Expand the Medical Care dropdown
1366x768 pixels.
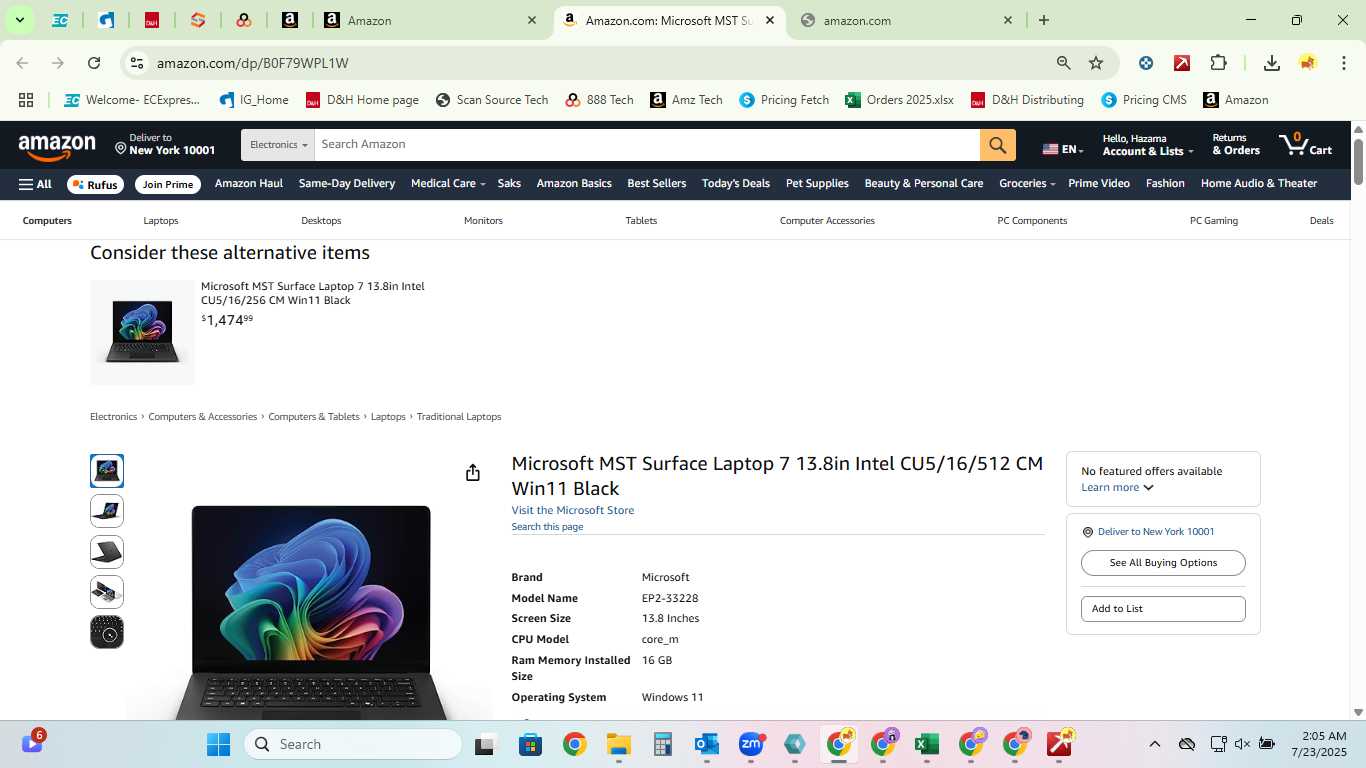[x=448, y=184]
